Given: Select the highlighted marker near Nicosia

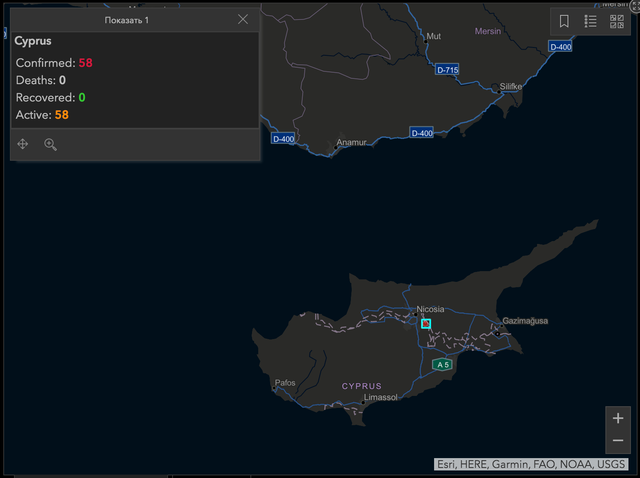Looking at the screenshot, I should [426, 323].
